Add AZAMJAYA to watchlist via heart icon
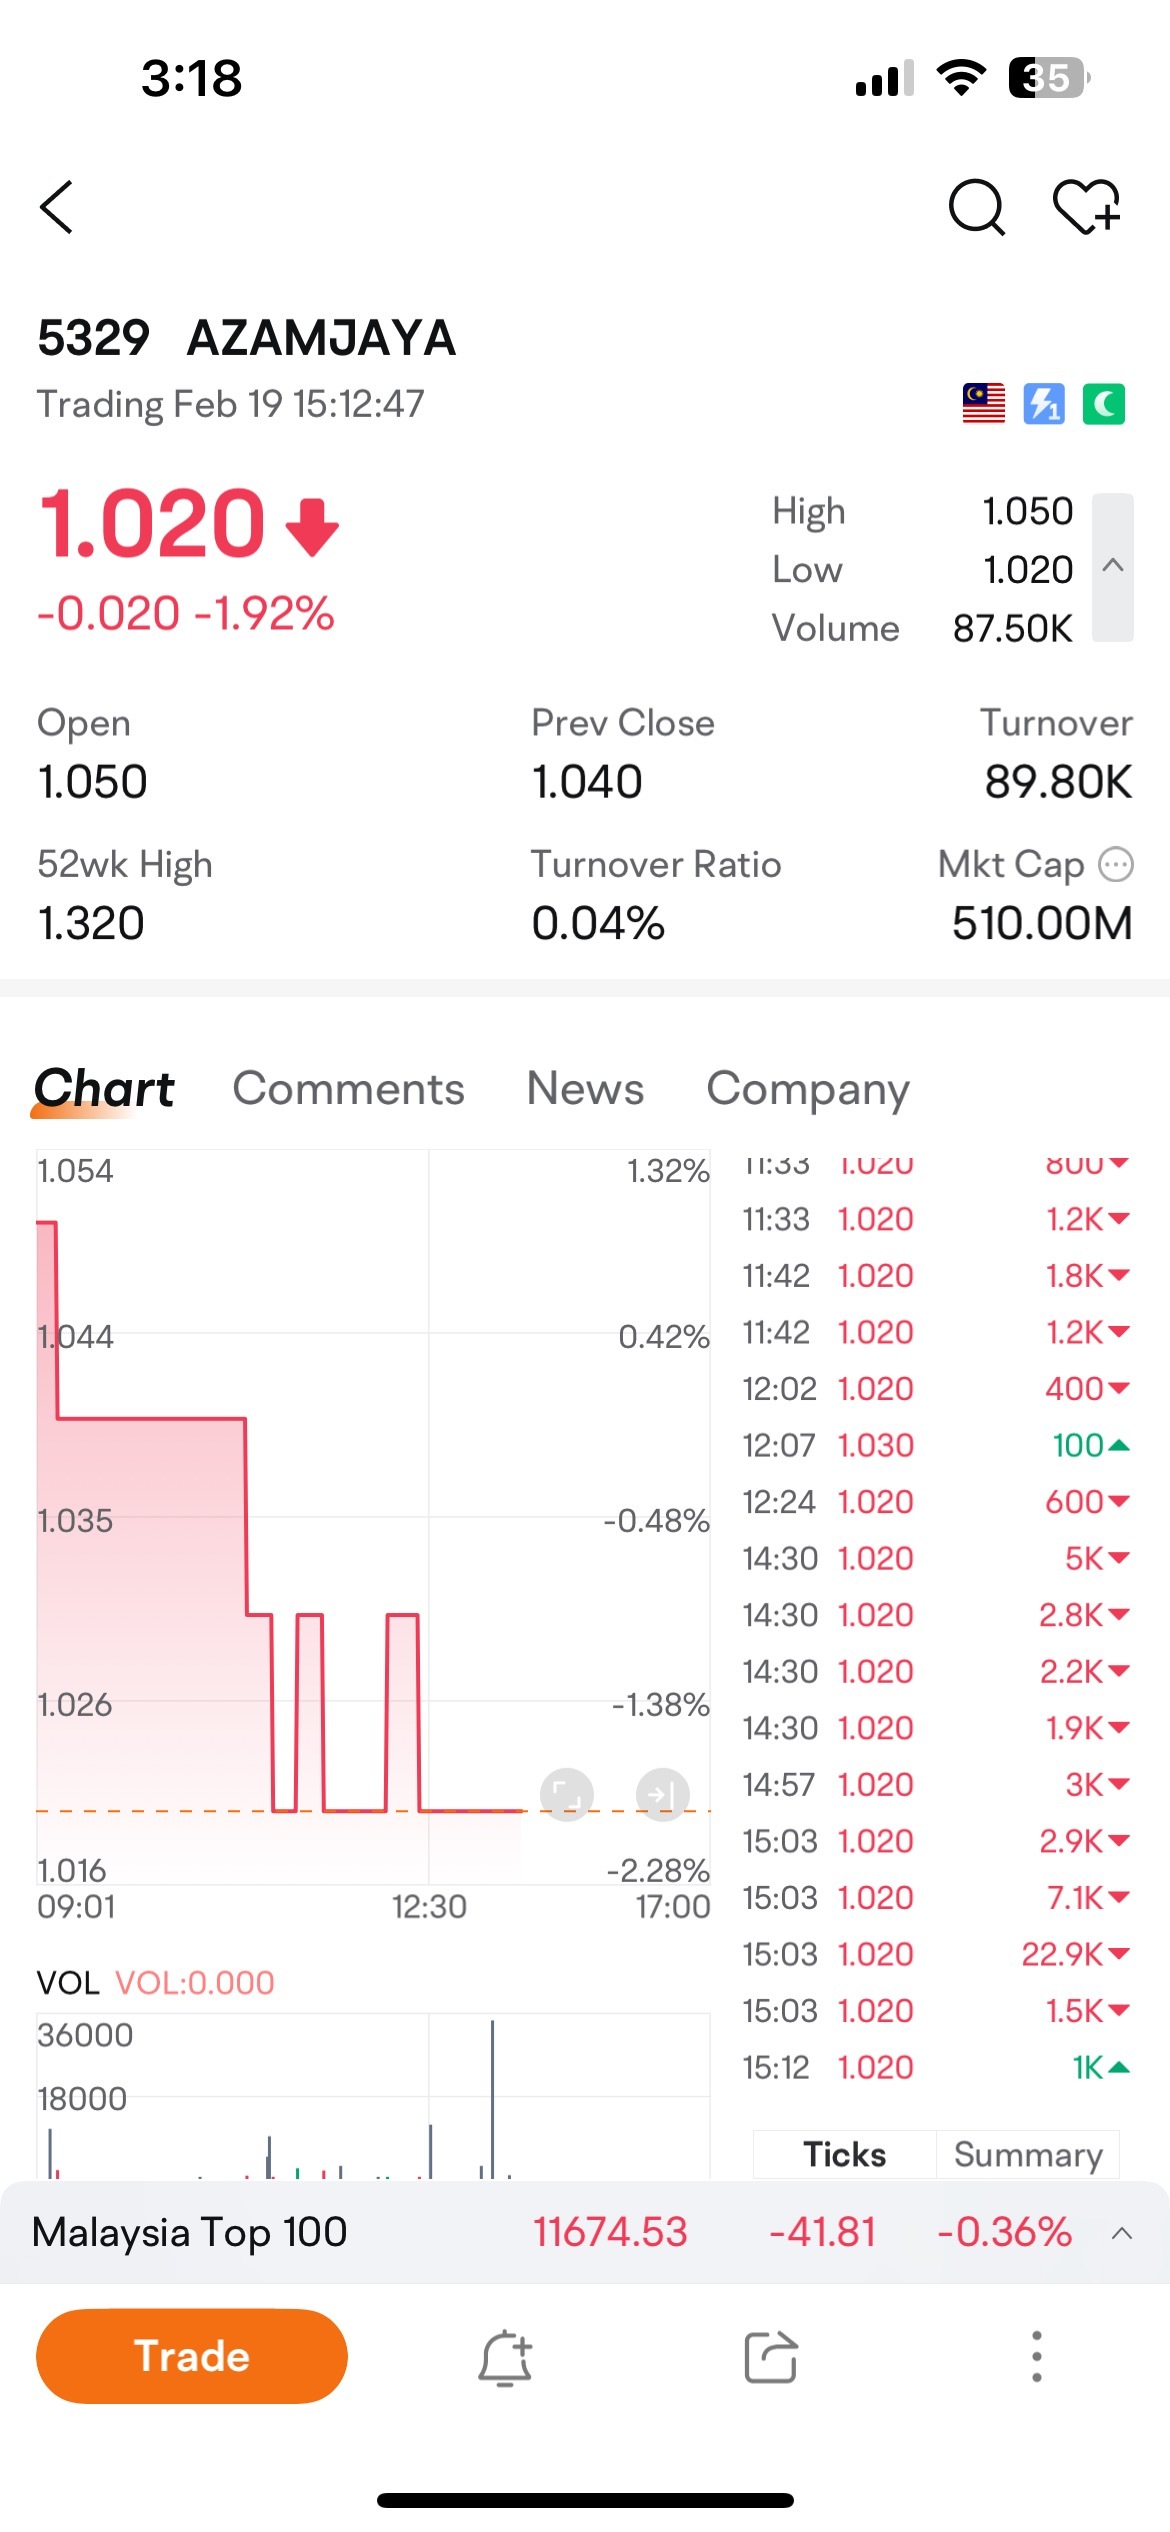 tap(1087, 207)
